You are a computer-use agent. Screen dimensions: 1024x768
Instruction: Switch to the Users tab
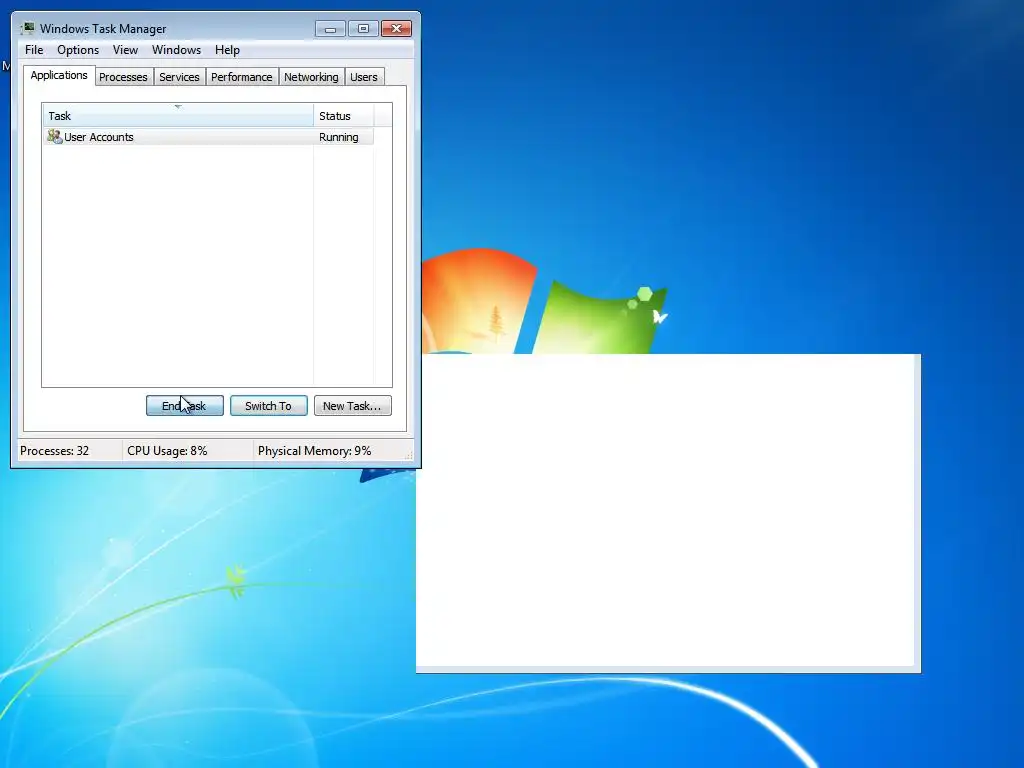pyautogui.click(x=364, y=77)
